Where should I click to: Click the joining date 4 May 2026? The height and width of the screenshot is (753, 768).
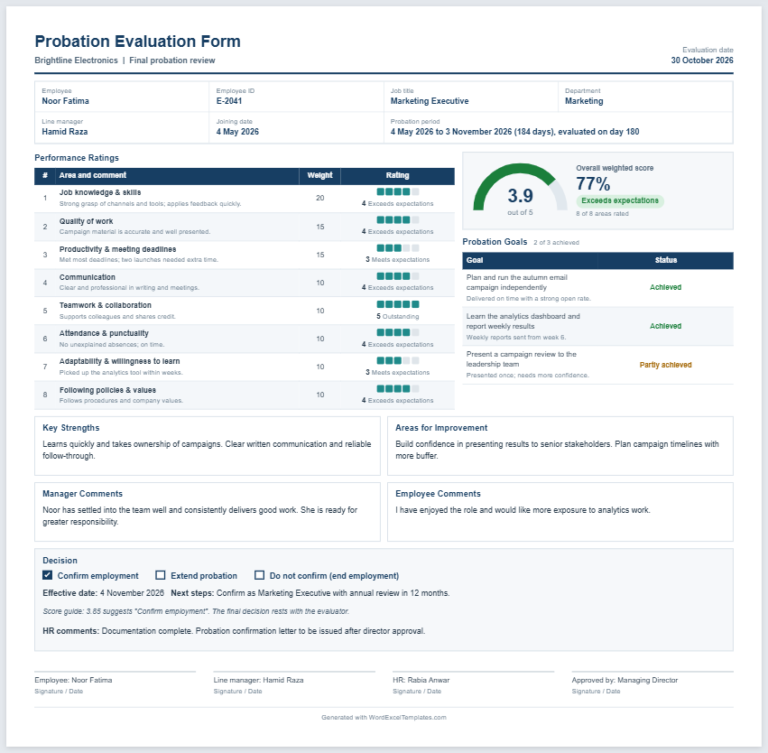(x=238, y=132)
